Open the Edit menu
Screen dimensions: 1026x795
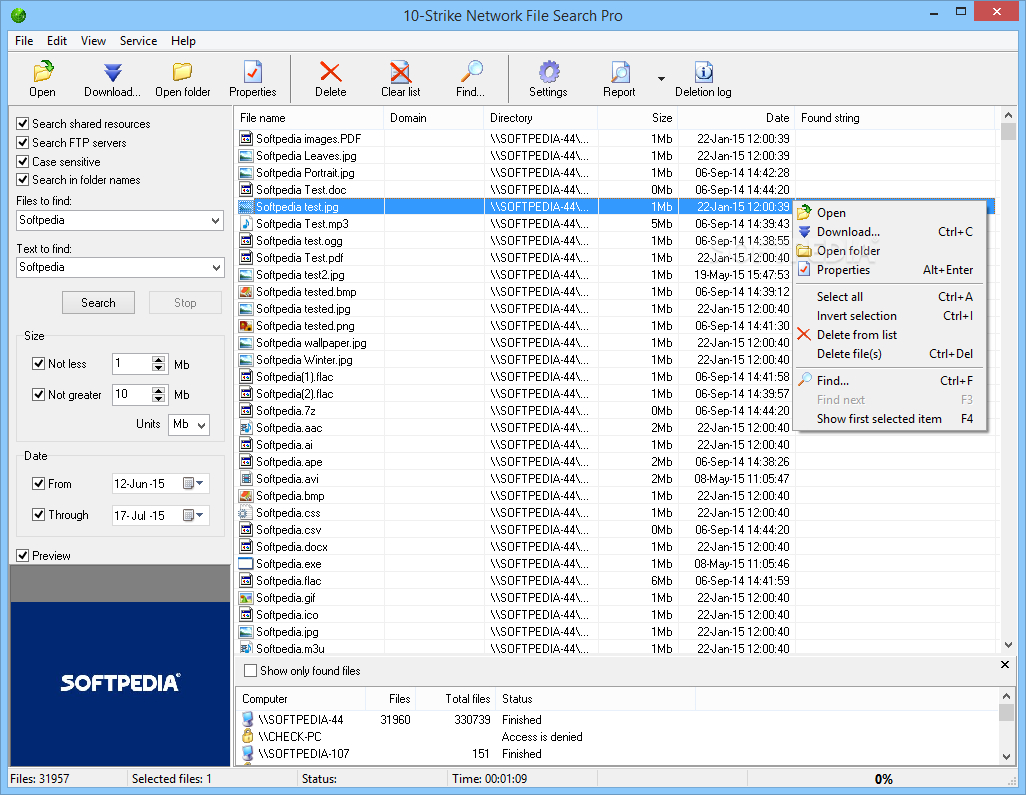click(57, 41)
